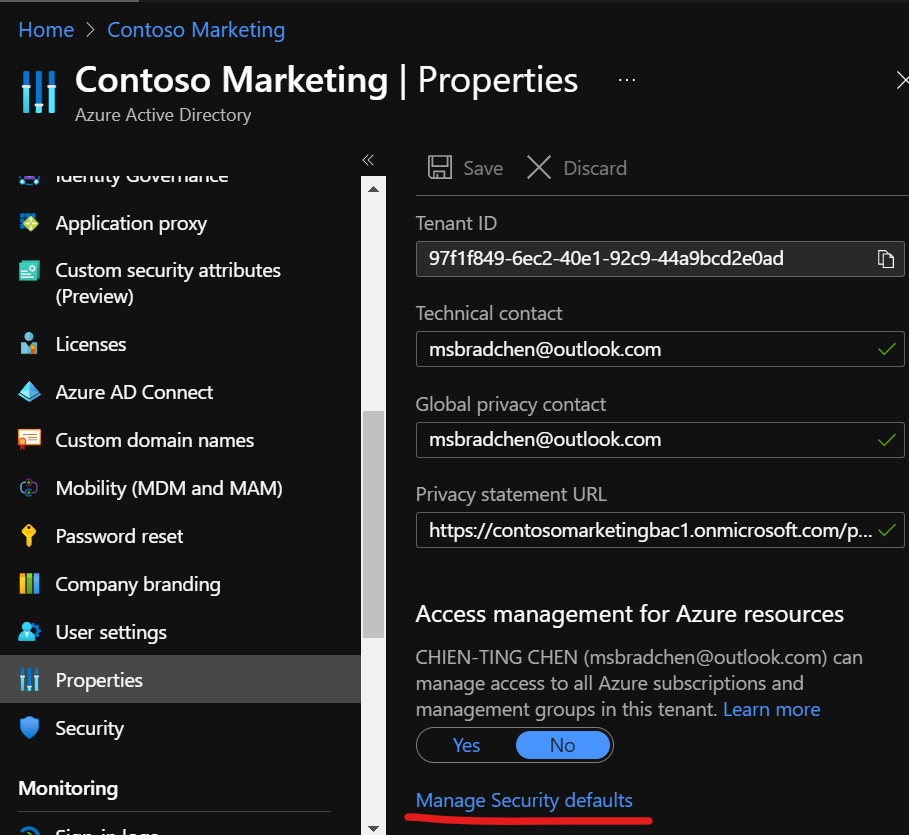Viewport: 909px width, 835px height.
Task: Click the Company branding icon
Action: click(x=29, y=584)
